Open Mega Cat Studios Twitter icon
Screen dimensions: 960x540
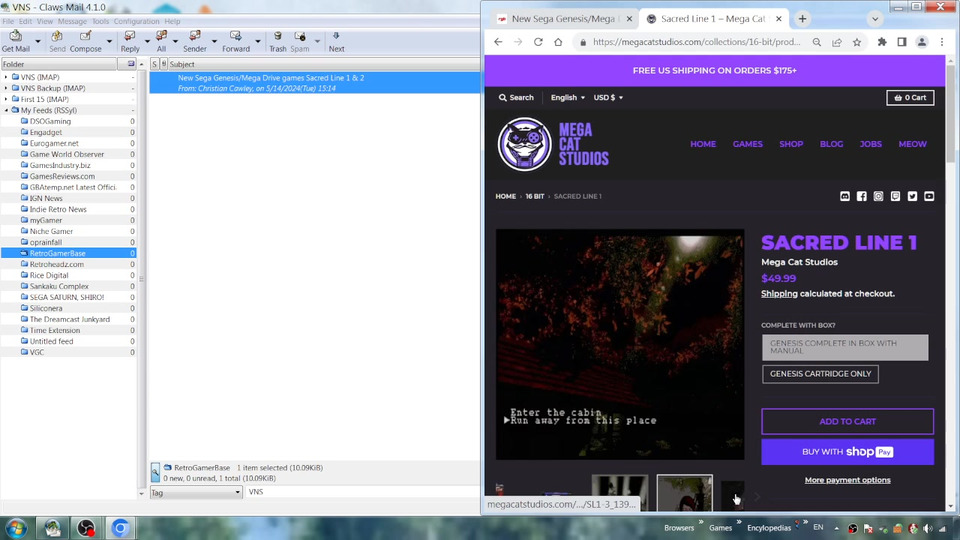(x=912, y=196)
